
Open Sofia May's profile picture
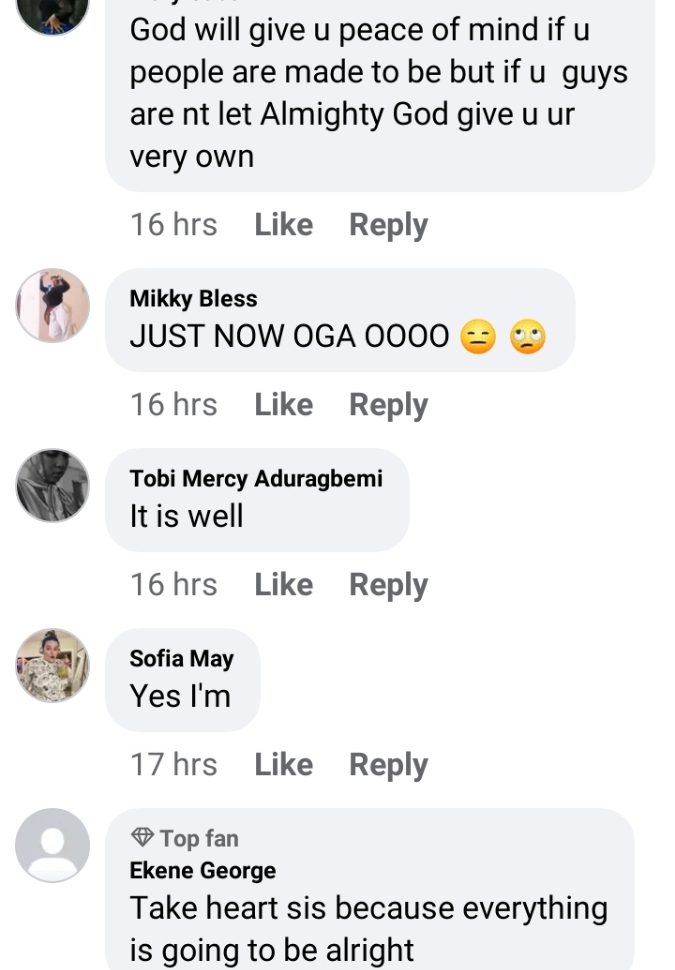52,665
